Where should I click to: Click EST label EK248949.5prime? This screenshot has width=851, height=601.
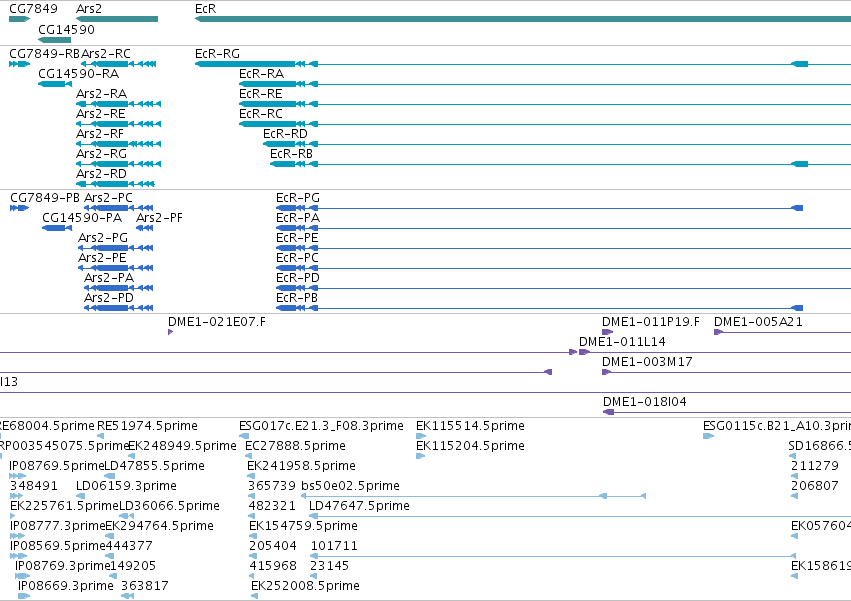pos(182,447)
